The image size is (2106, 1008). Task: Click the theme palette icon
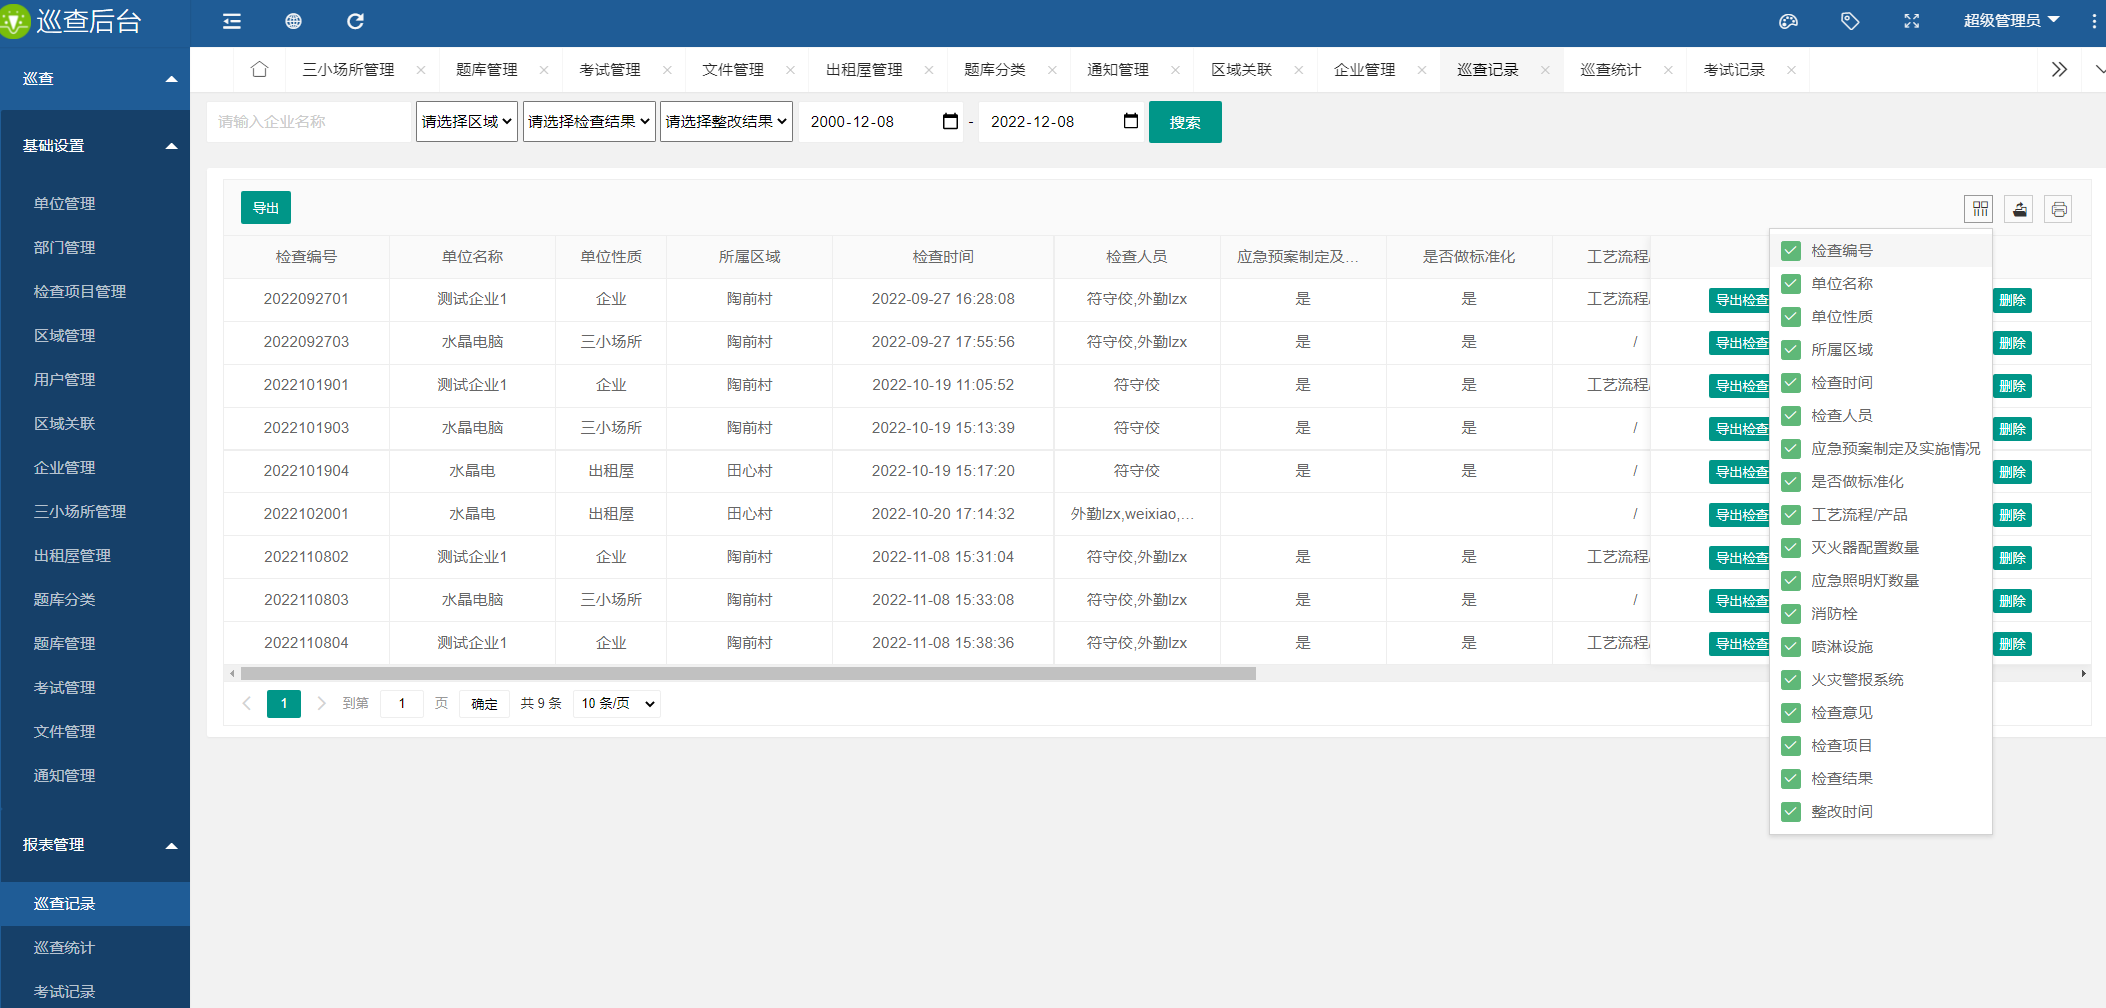[1789, 20]
